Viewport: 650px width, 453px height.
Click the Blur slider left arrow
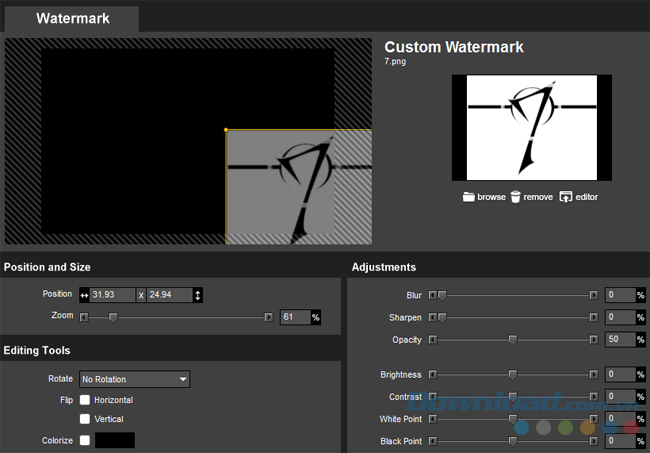click(433, 295)
